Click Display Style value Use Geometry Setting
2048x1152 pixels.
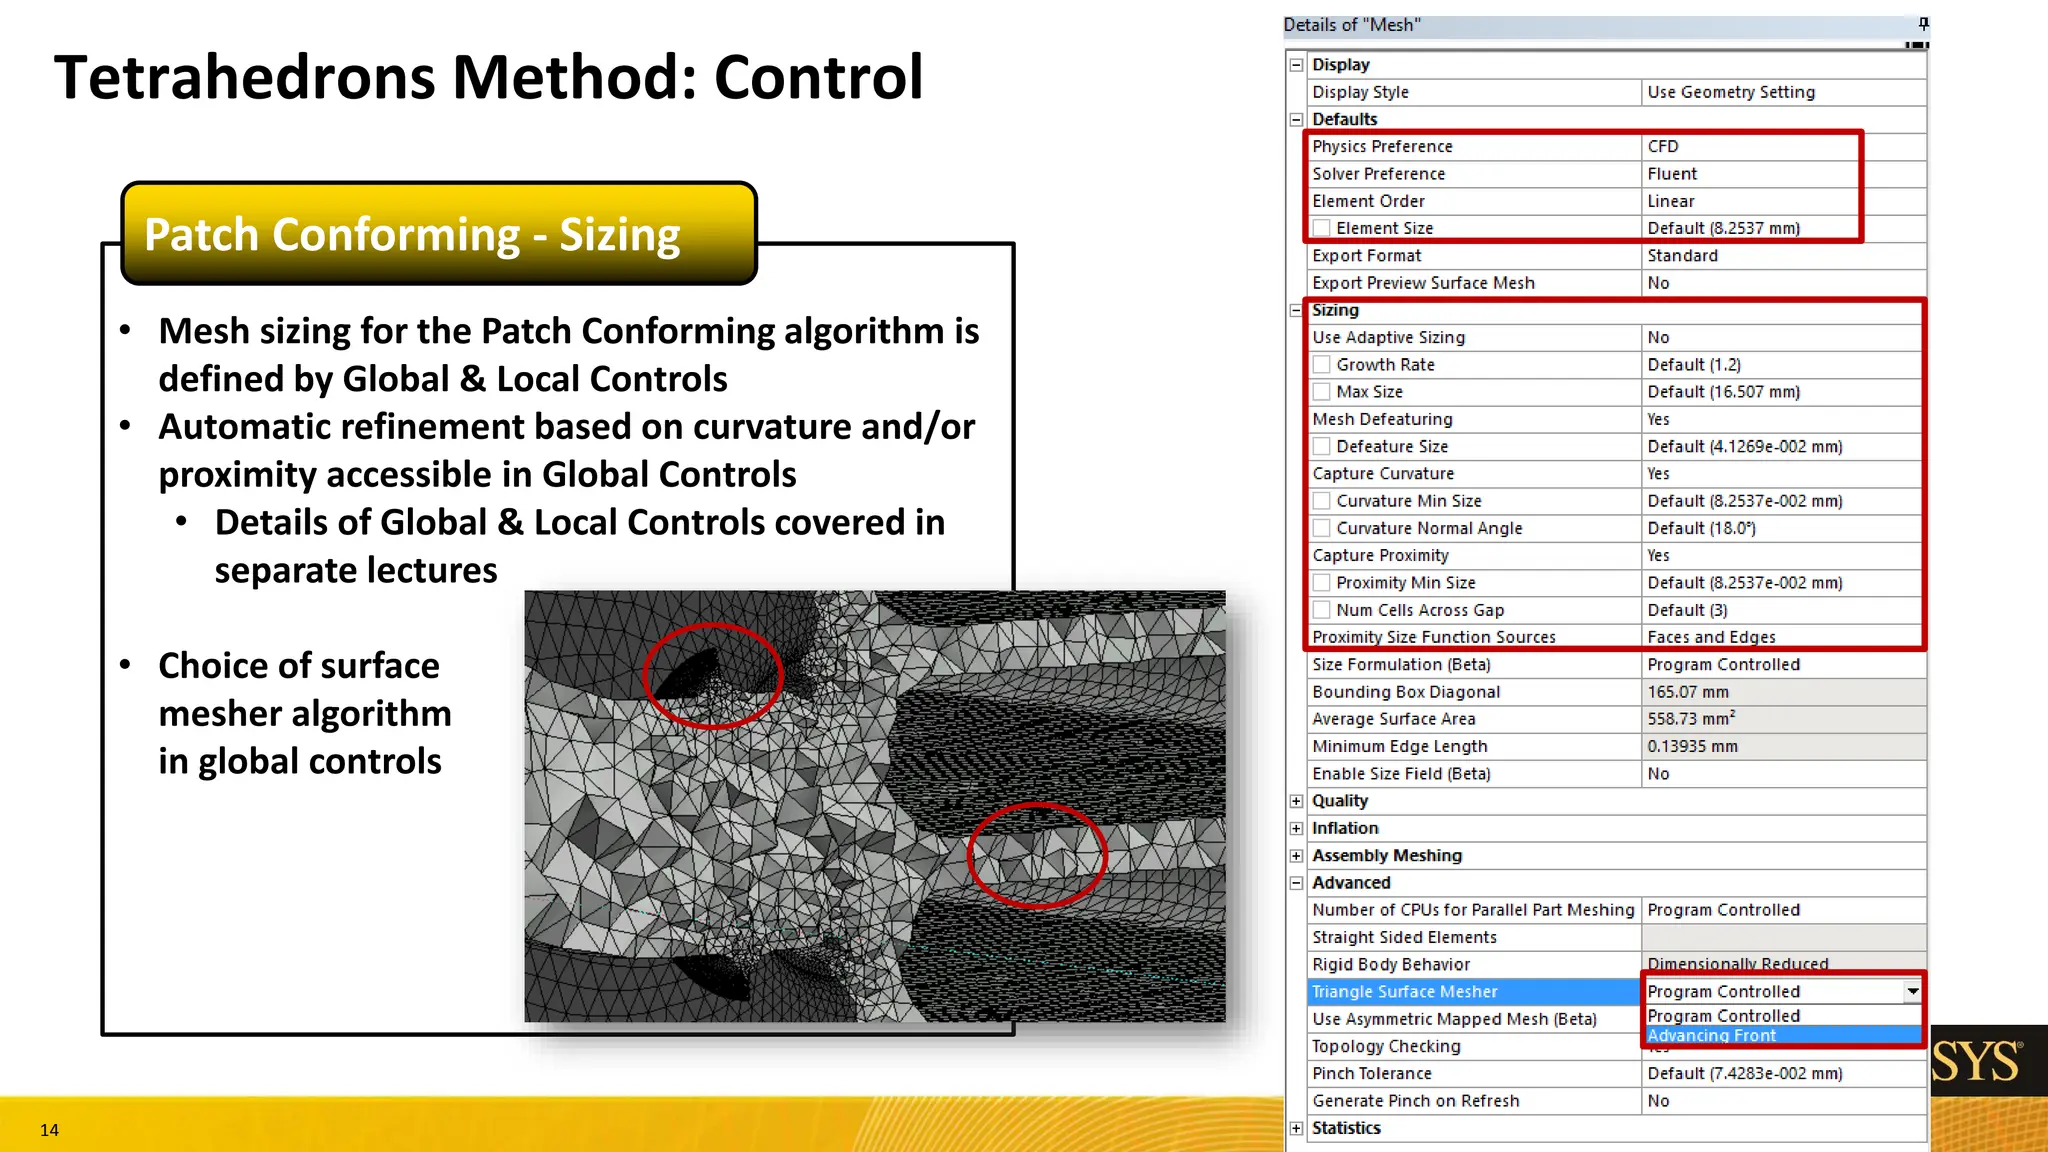[1784, 92]
